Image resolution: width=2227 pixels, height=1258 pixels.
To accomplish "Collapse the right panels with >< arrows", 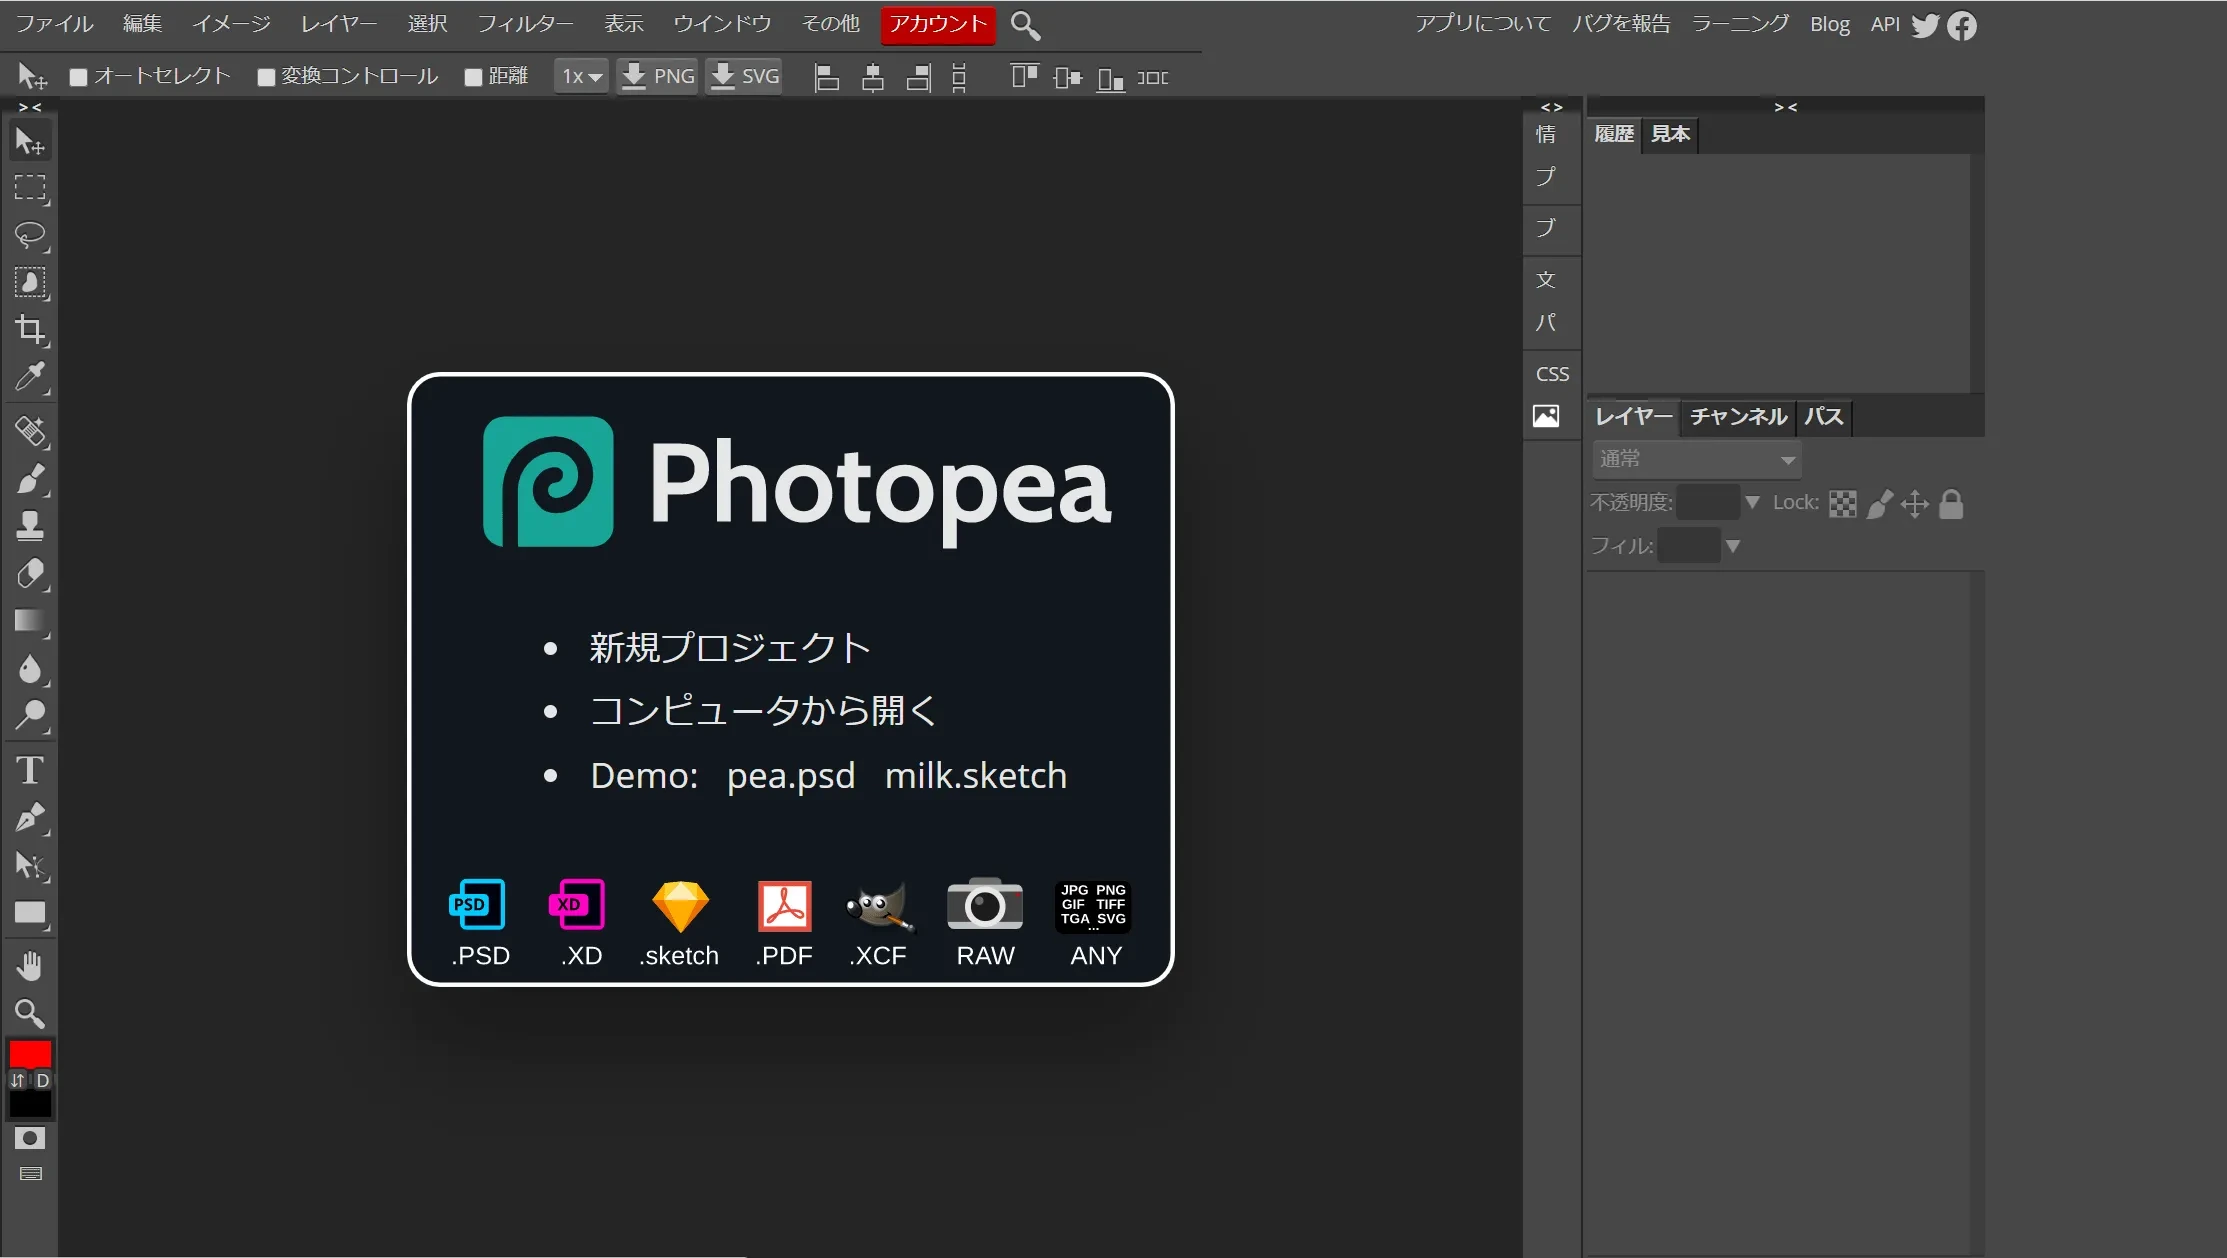I will [1786, 107].
